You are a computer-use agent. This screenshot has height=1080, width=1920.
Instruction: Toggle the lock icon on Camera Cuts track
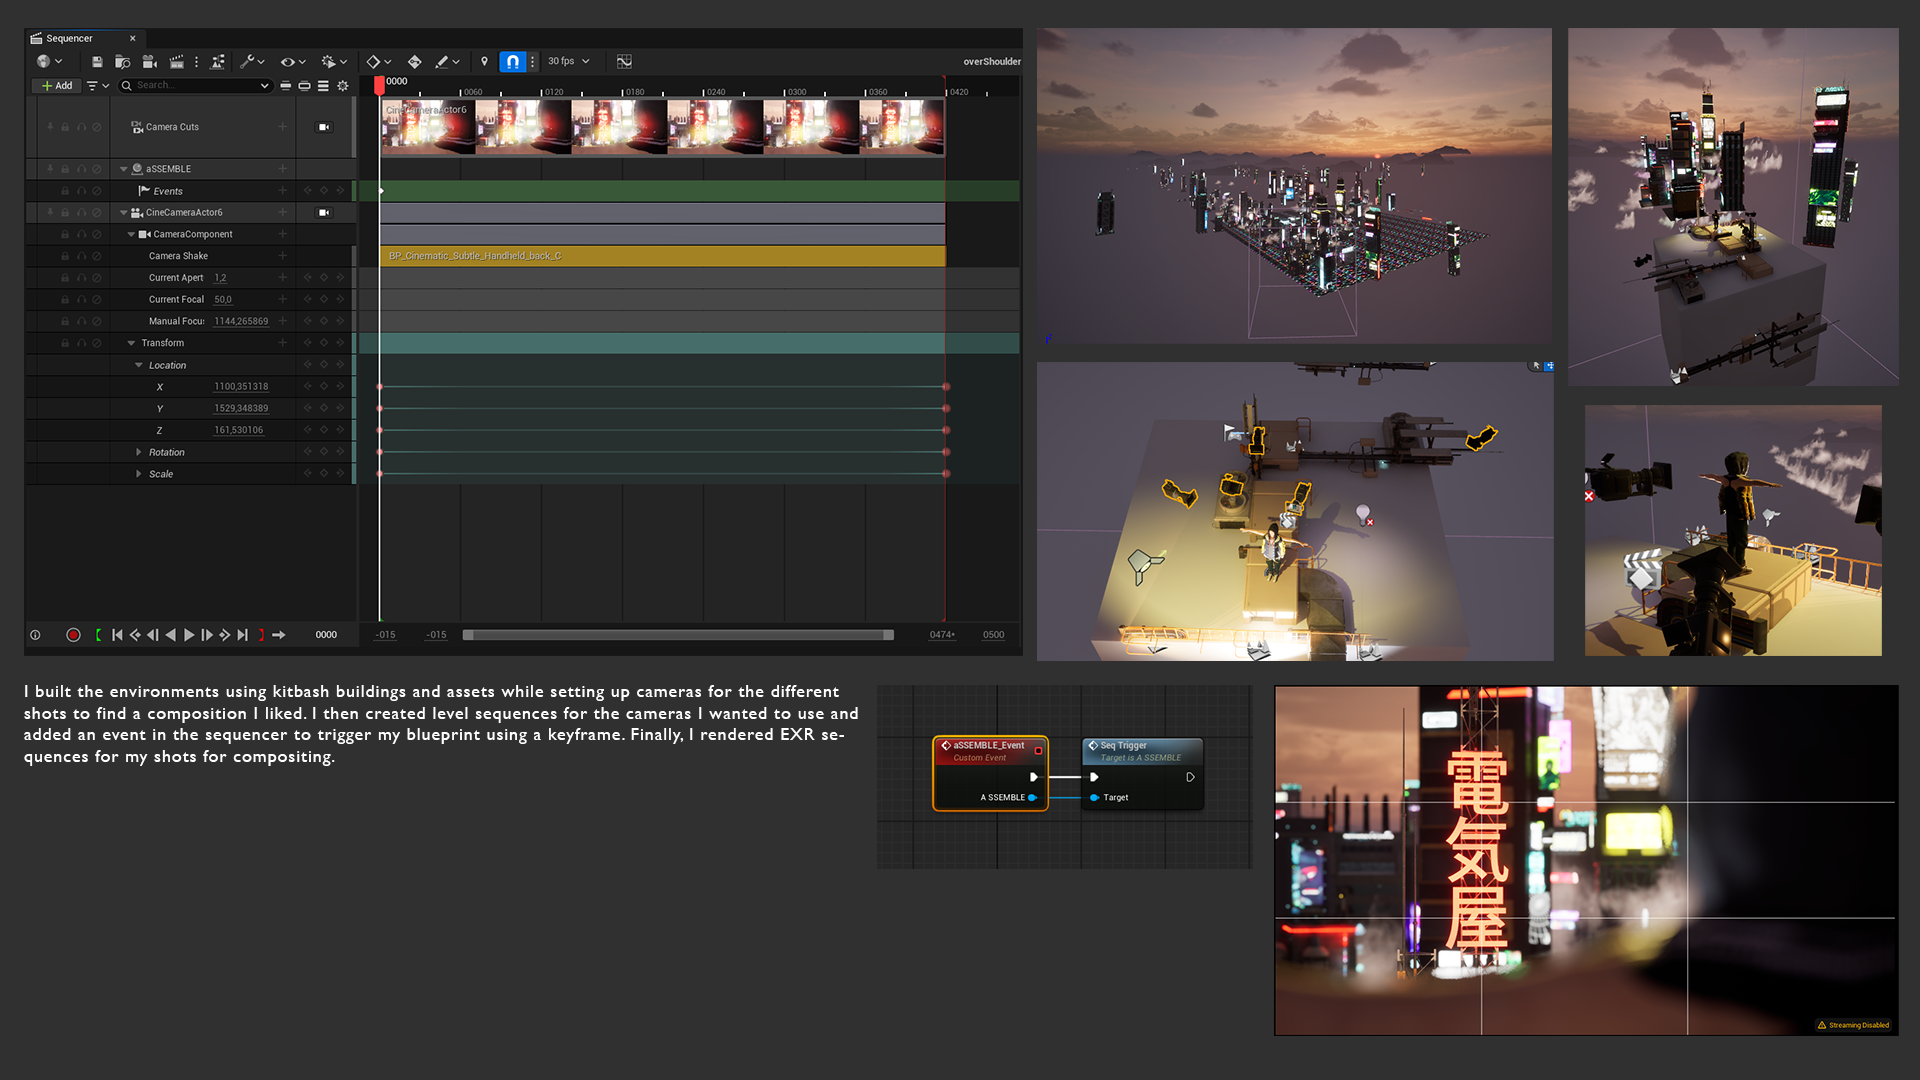[x=65, y=127]
